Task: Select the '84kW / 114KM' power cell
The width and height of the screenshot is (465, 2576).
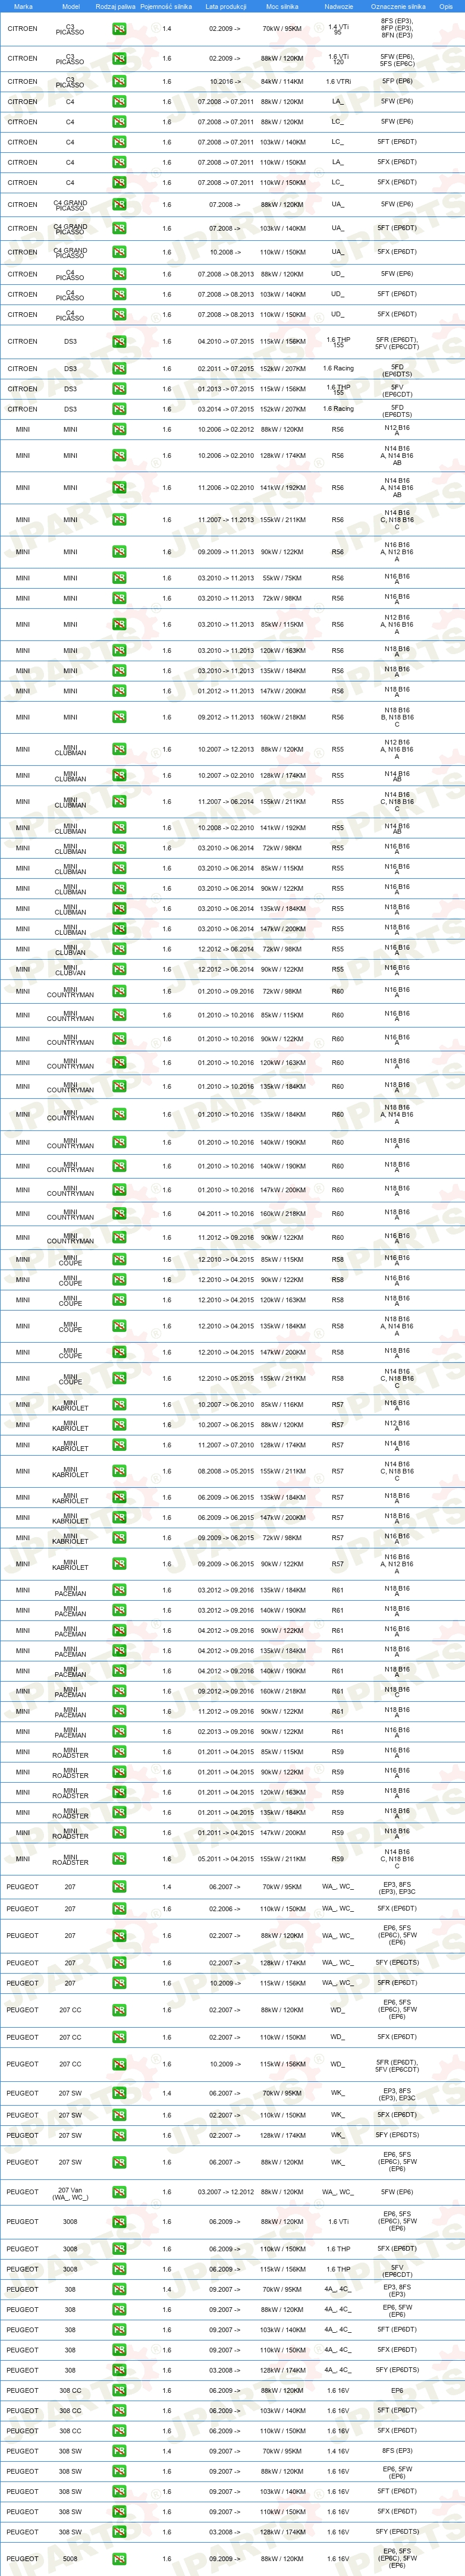Action: pyautogui.click(x=282, y=82)
